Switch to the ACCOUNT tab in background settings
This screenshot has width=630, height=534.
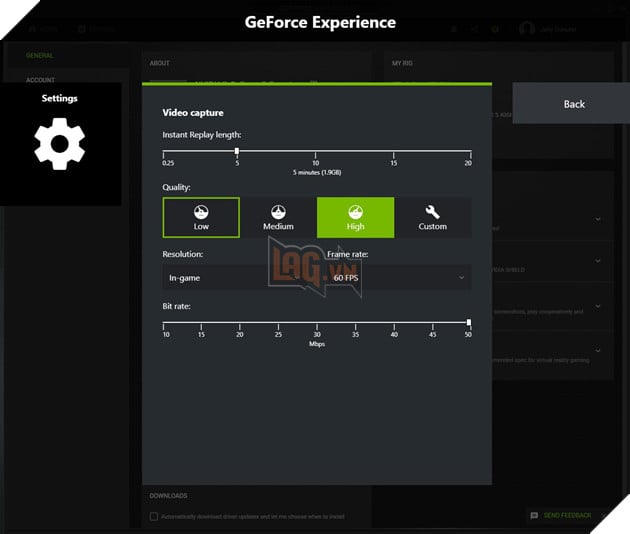(40, 80)
